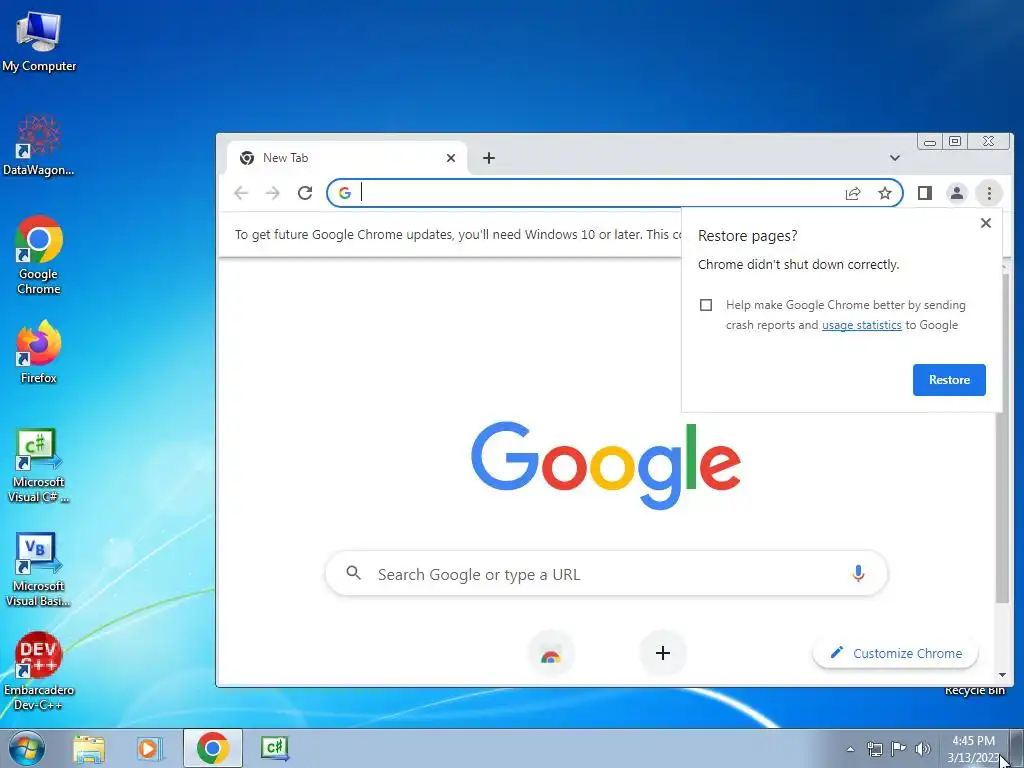Screen dimensions: 1024x768
Task: Click the Google logo
Action: pos(605,465)
